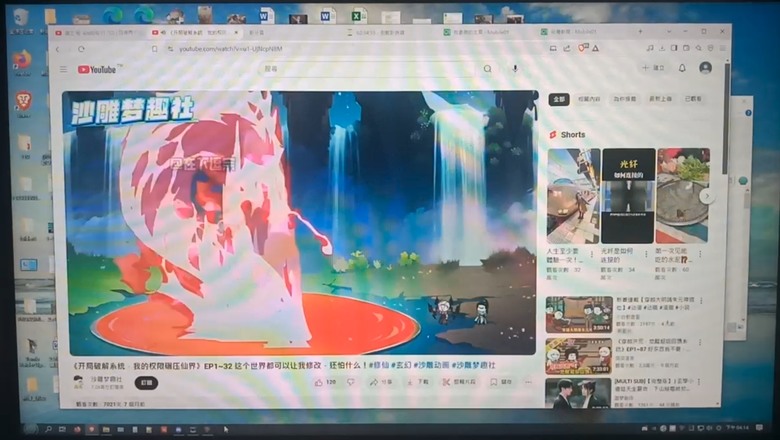780x440 pixels.
Task: Open the first Shorts thumbnail with mall scene
Action: (573, 196)
